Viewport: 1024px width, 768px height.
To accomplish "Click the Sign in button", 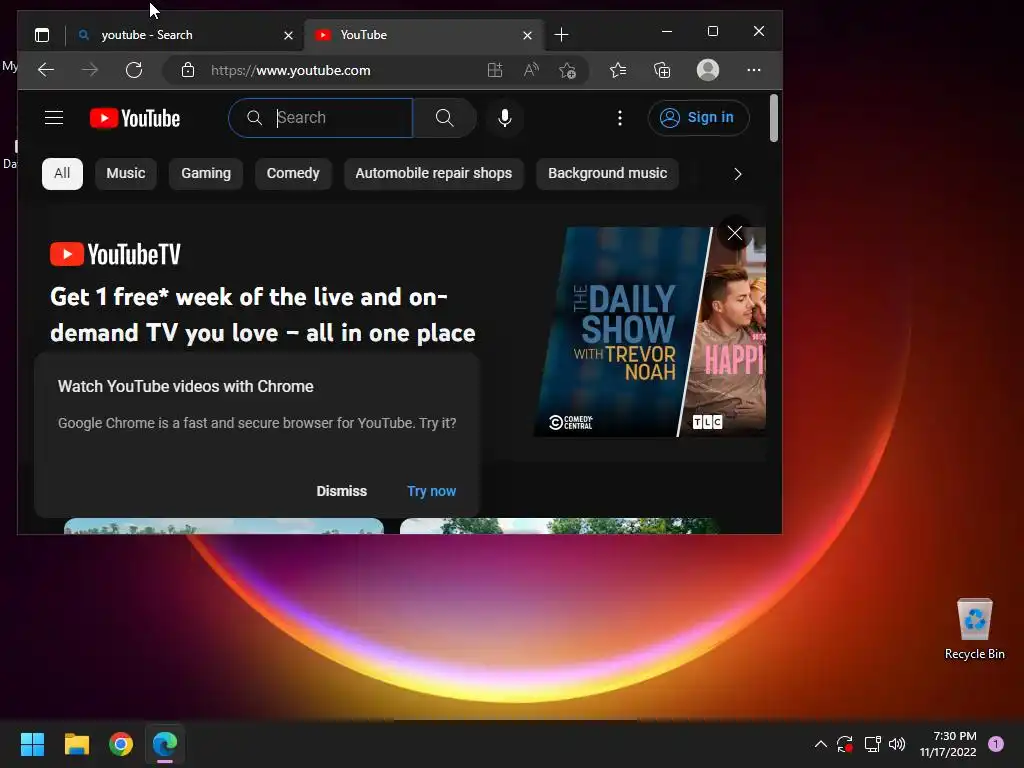I will [697, 118].
